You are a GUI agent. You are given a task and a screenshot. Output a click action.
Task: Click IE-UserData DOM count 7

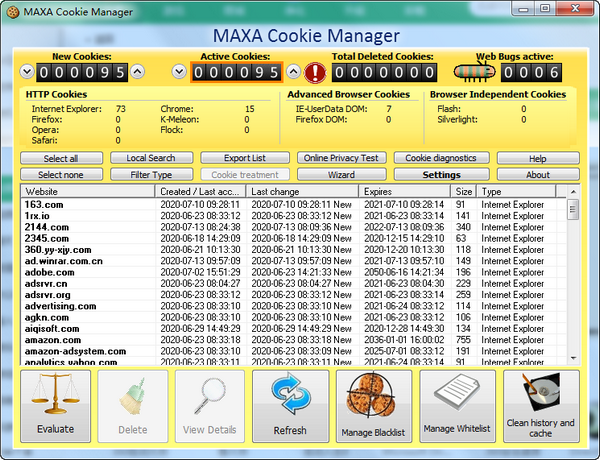389,109
